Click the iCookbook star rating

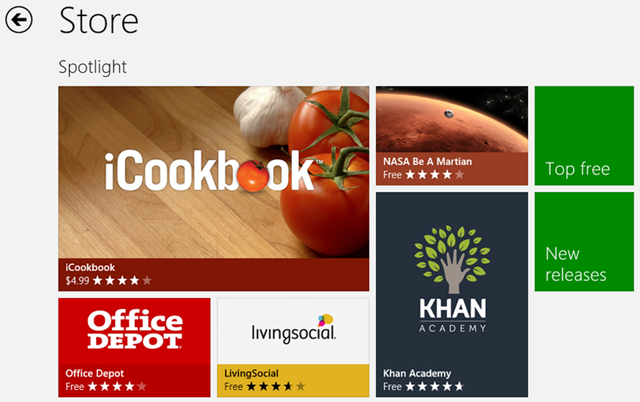122,281
